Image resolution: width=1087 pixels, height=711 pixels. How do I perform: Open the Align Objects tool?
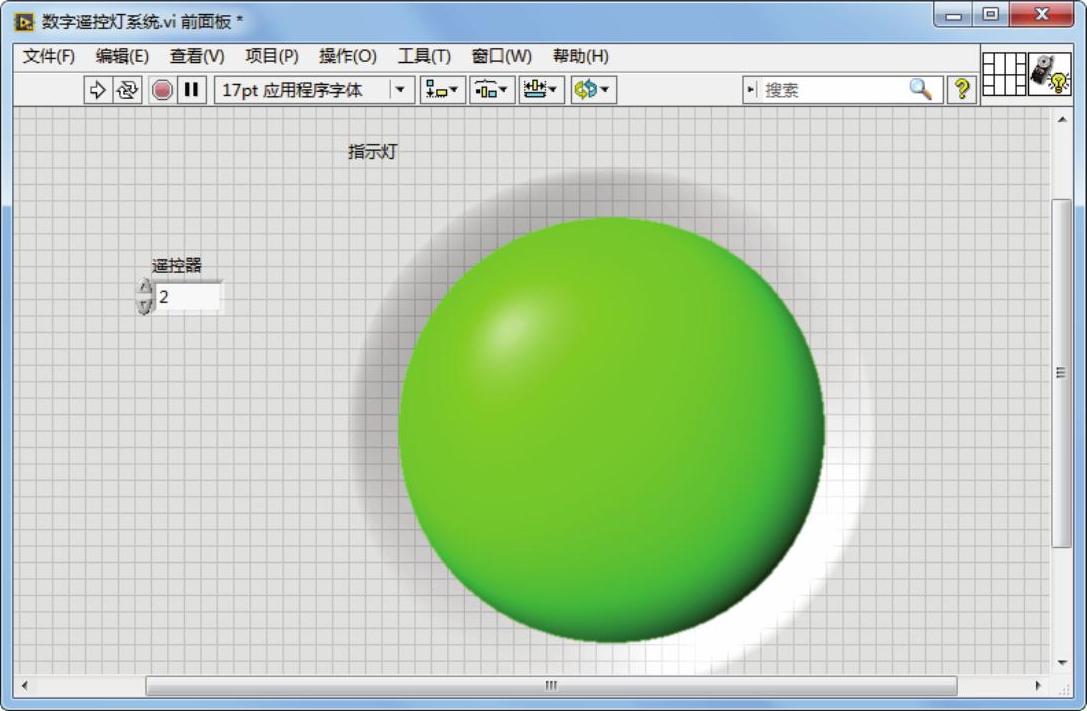pyautogui.click(x=442, y=90)
